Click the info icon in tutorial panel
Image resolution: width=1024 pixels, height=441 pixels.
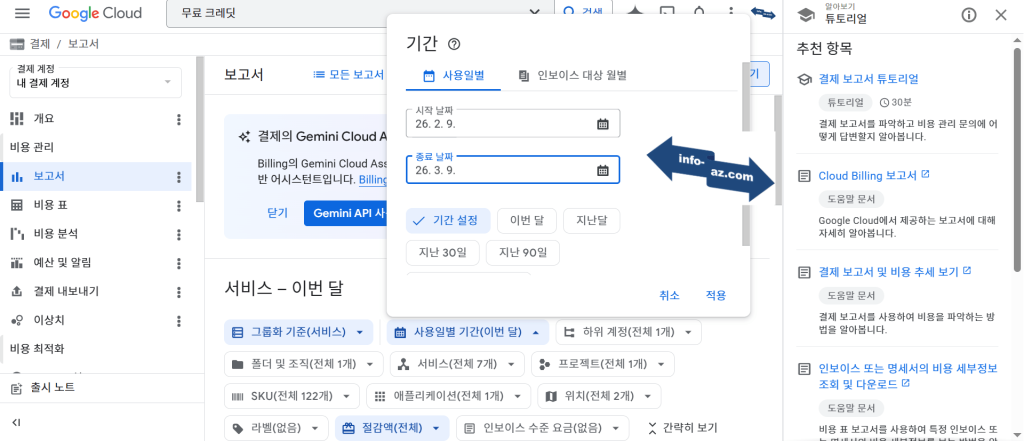[969, 14]
